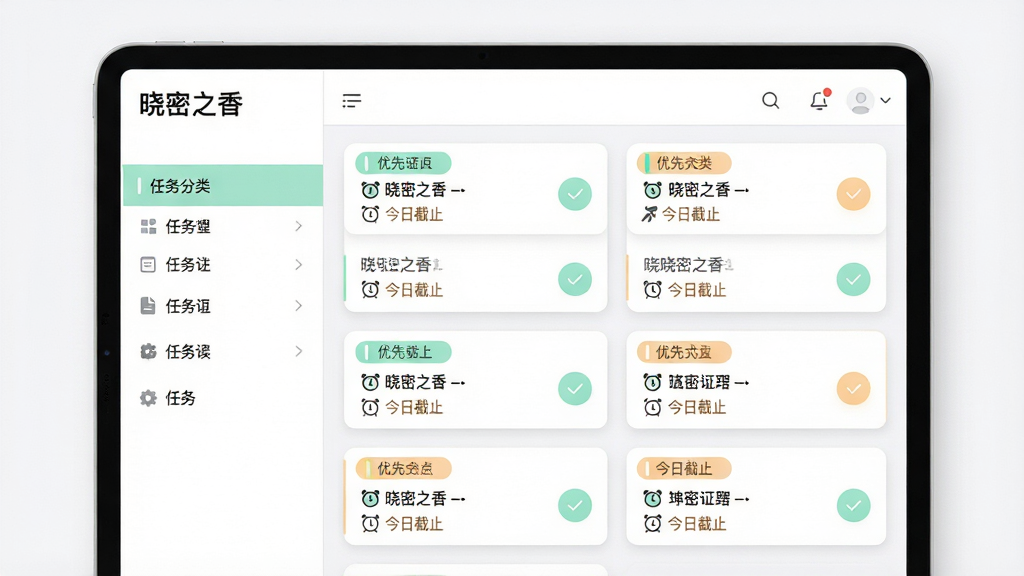Screen dimensions: 1024x576
Task: Click the four-square grid icon in the sidebar
Action: [x=148, y=227]
